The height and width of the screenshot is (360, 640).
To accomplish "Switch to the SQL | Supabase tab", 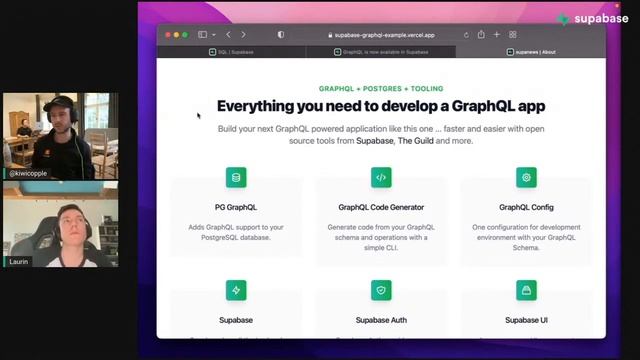I will point(231,52).
